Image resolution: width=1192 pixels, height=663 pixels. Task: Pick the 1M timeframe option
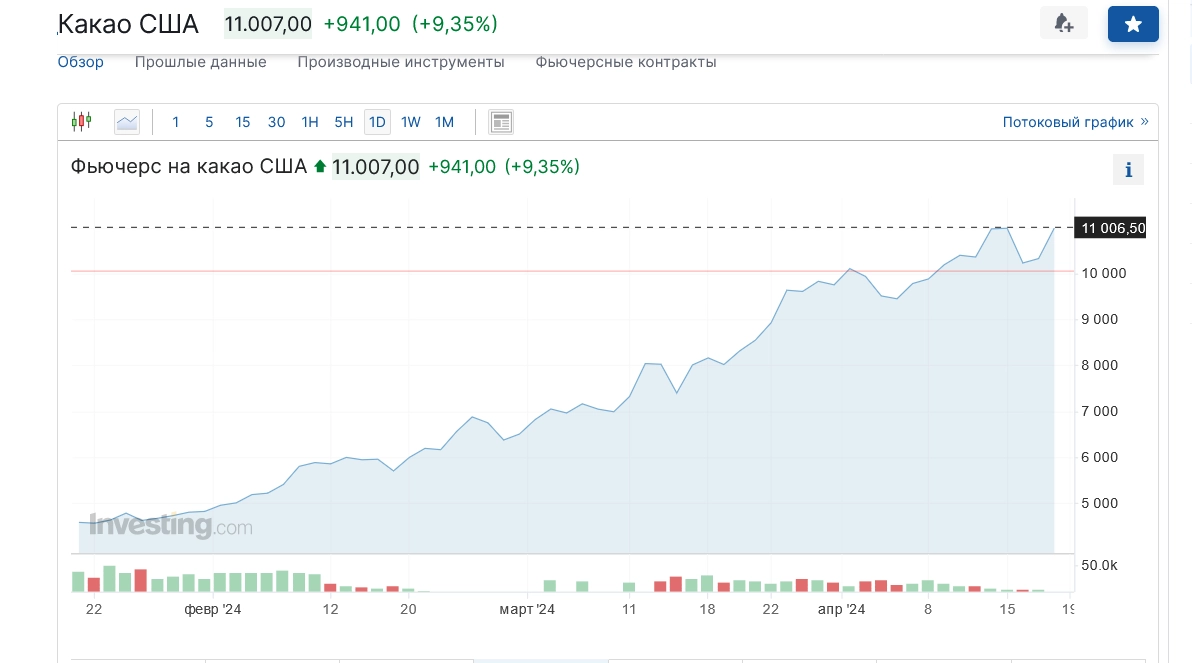444,122
